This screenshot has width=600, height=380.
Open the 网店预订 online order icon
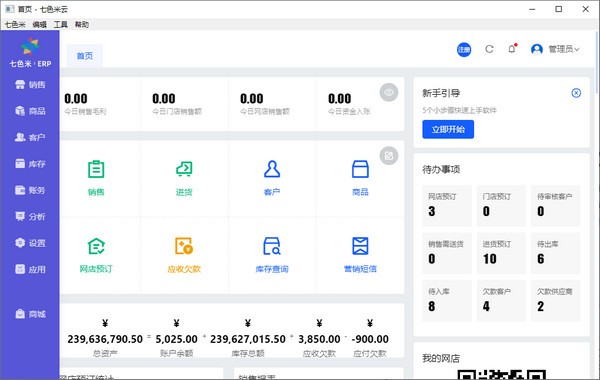pos(96,246)
